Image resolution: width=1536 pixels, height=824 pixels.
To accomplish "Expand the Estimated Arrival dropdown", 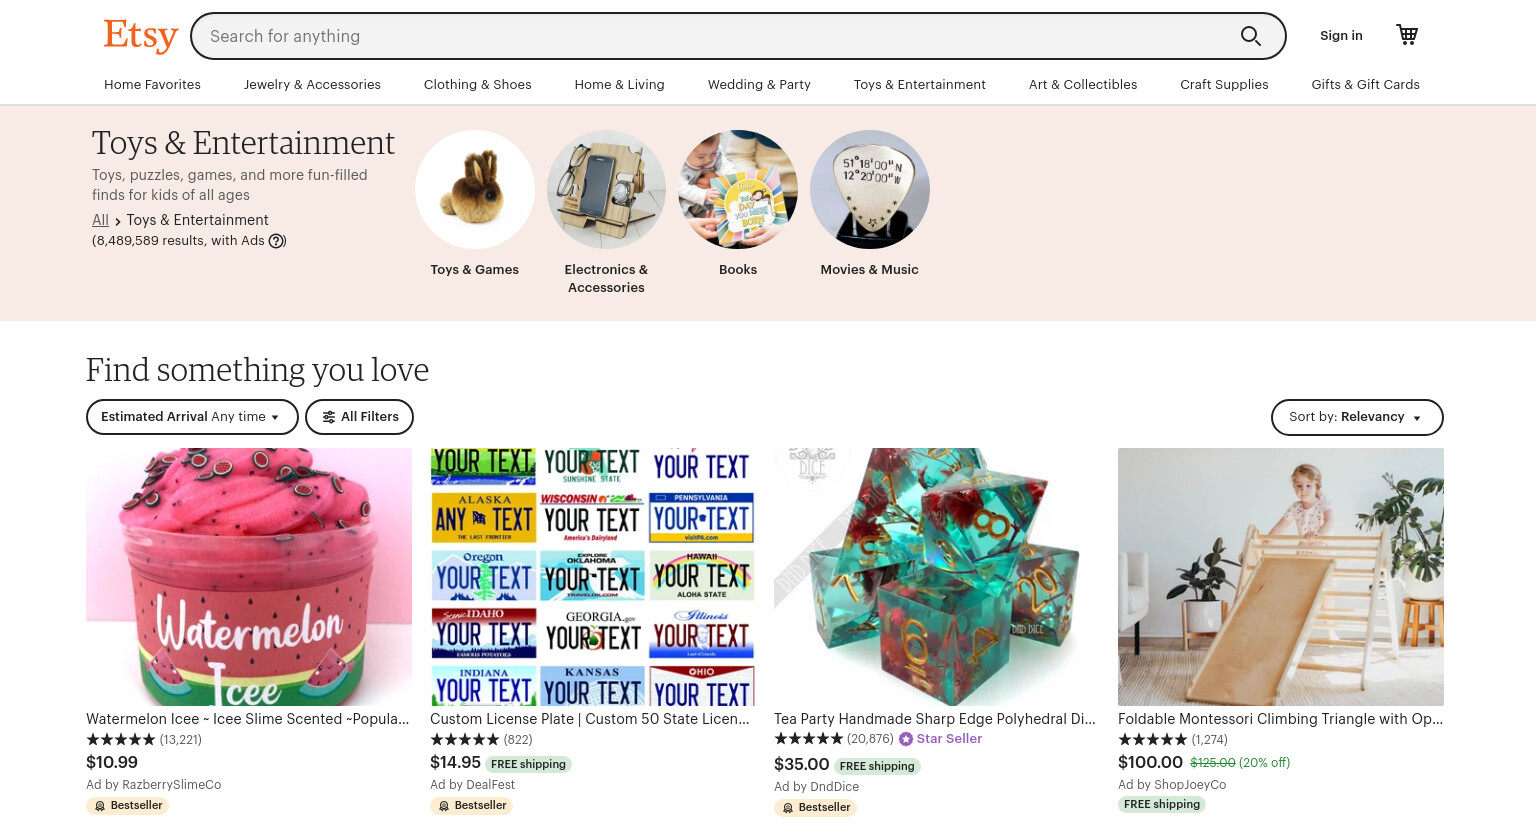I will tap(192, 417).
